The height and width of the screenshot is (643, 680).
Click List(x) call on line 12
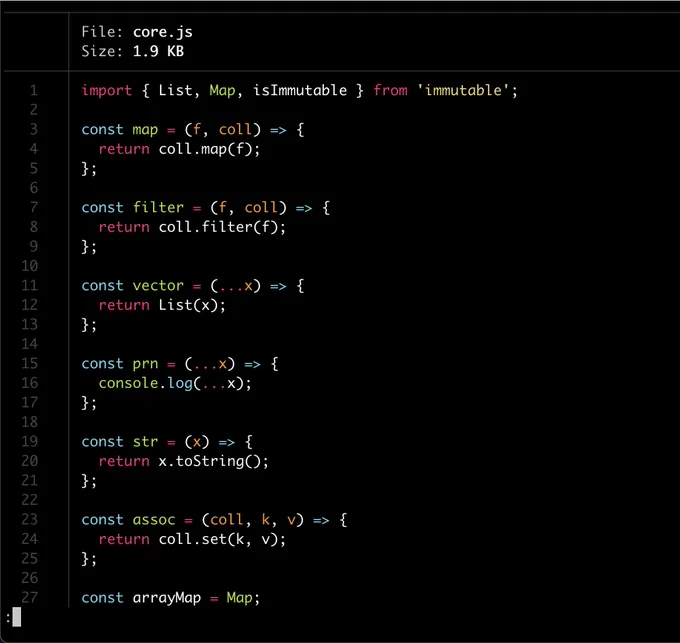coord(188,305)
